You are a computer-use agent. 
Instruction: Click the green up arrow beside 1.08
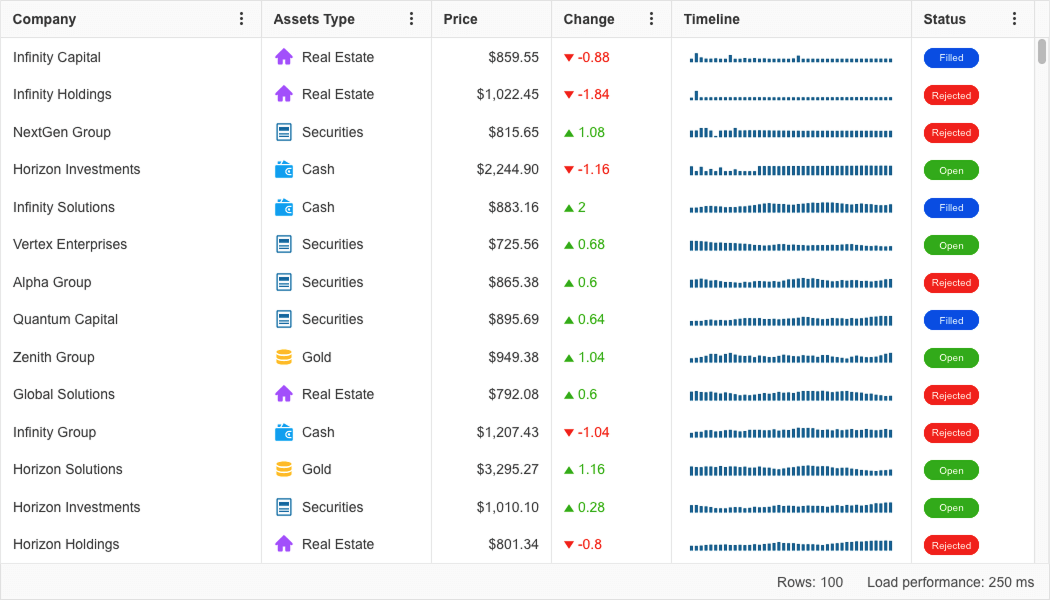[569, 132]
